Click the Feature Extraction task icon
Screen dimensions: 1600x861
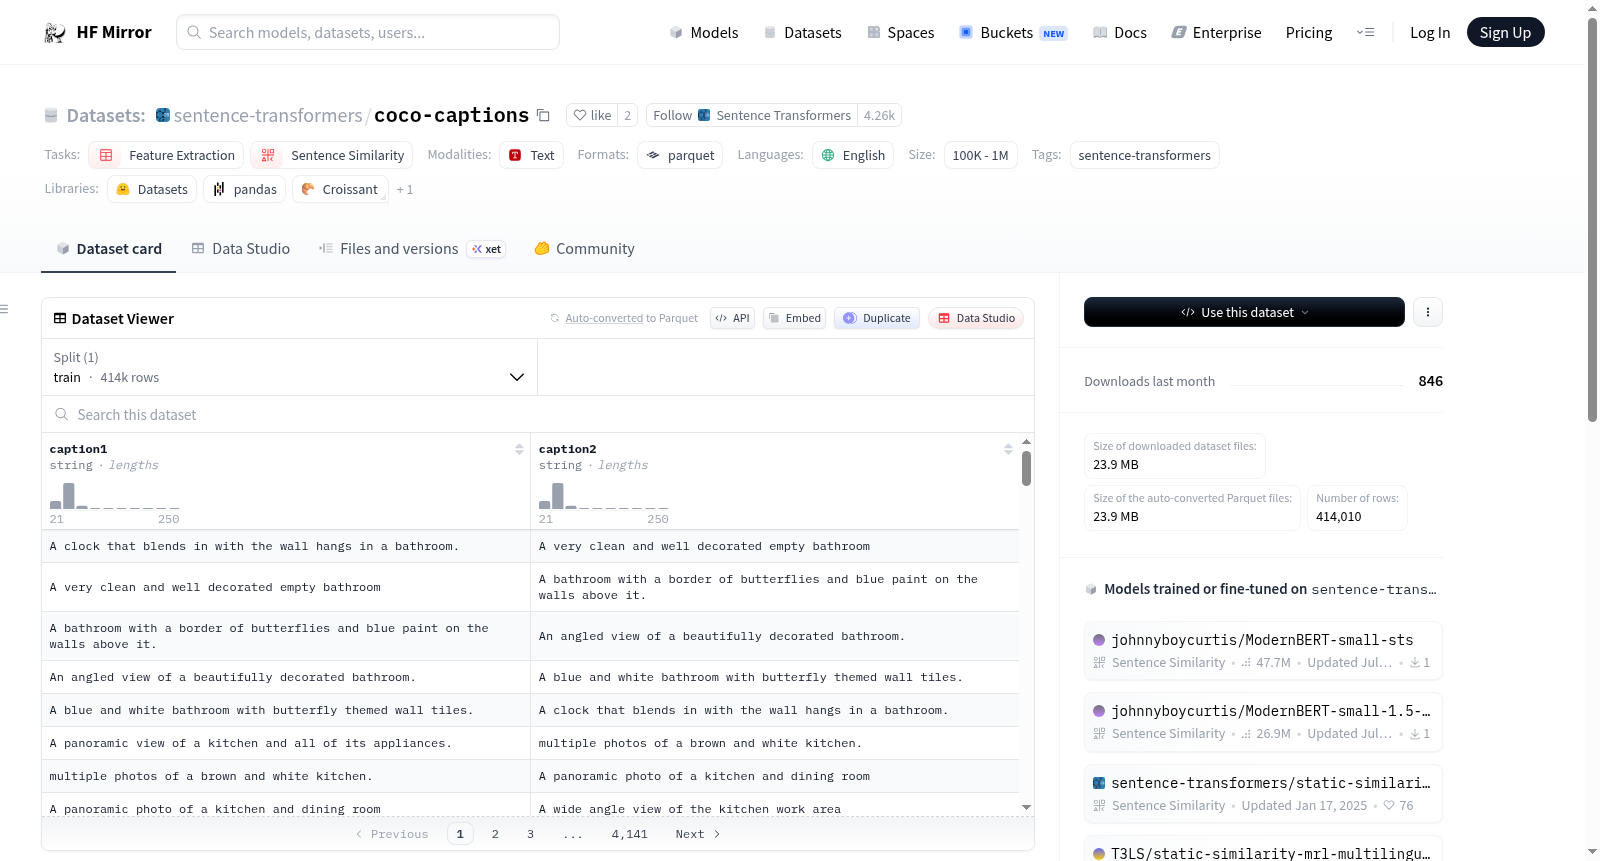click(106, 155)
